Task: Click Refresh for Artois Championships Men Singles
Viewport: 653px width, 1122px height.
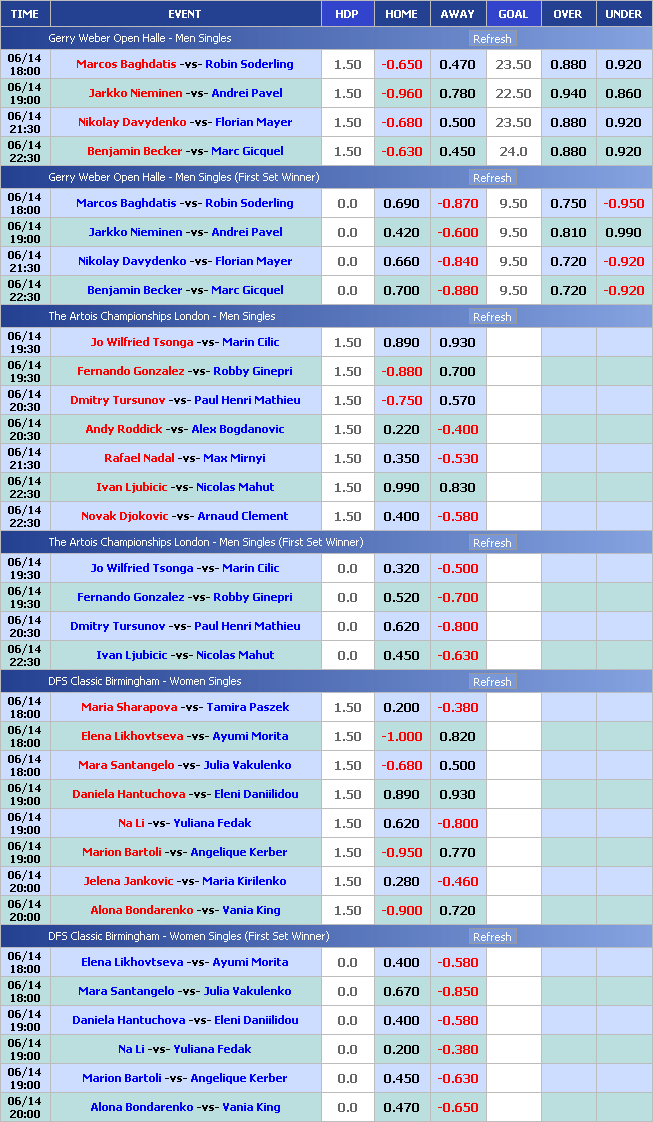Action: click(x=491, y=317)
